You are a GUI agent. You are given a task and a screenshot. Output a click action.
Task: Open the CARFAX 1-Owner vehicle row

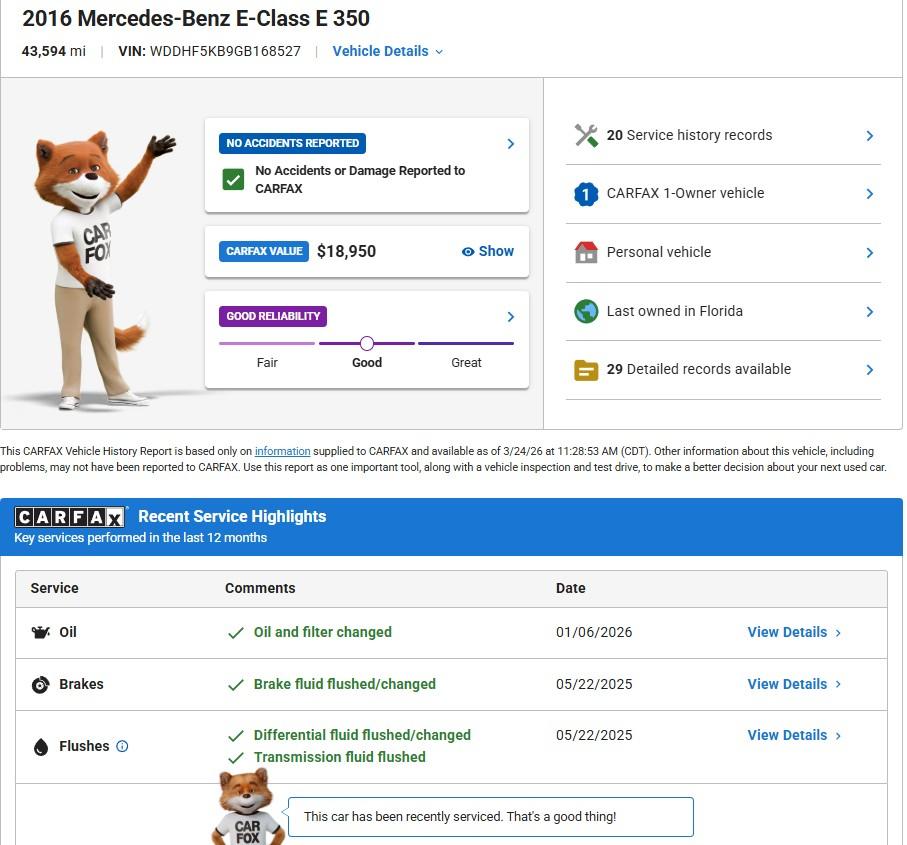723,194
